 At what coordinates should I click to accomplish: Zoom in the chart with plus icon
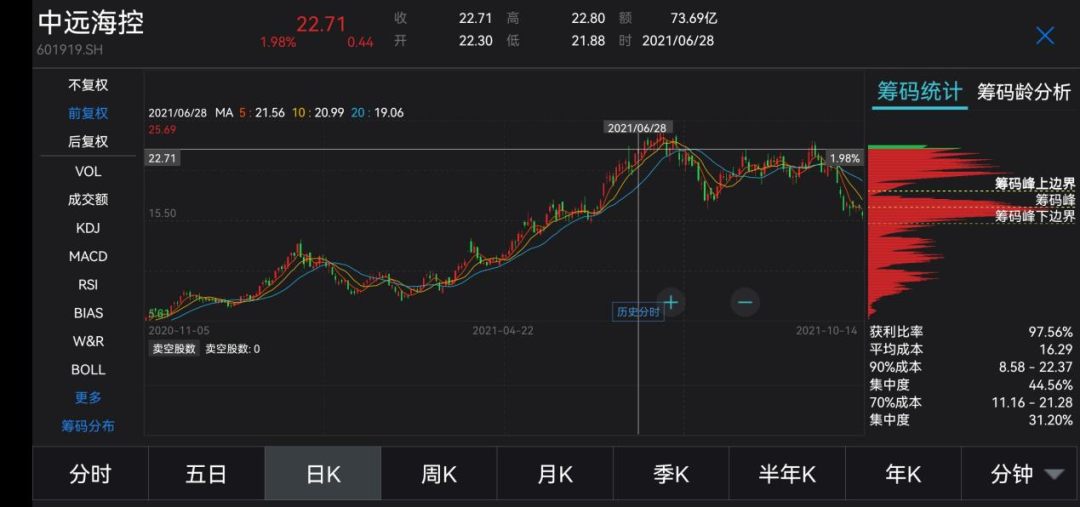(x=671, y=302)
